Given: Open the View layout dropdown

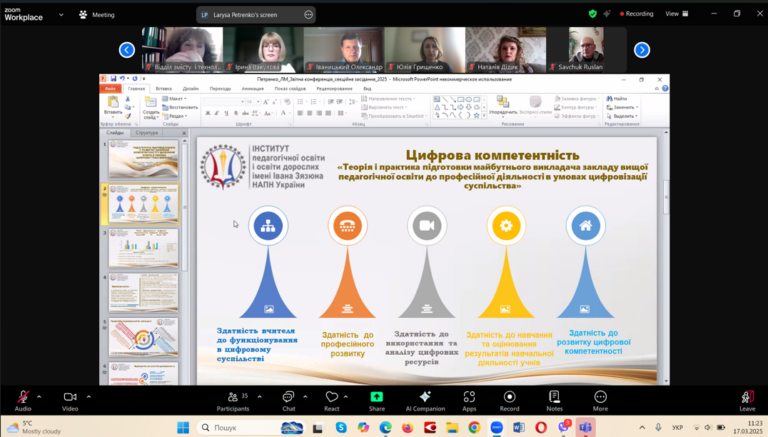Looking at the screenshot, I should 675,14.
